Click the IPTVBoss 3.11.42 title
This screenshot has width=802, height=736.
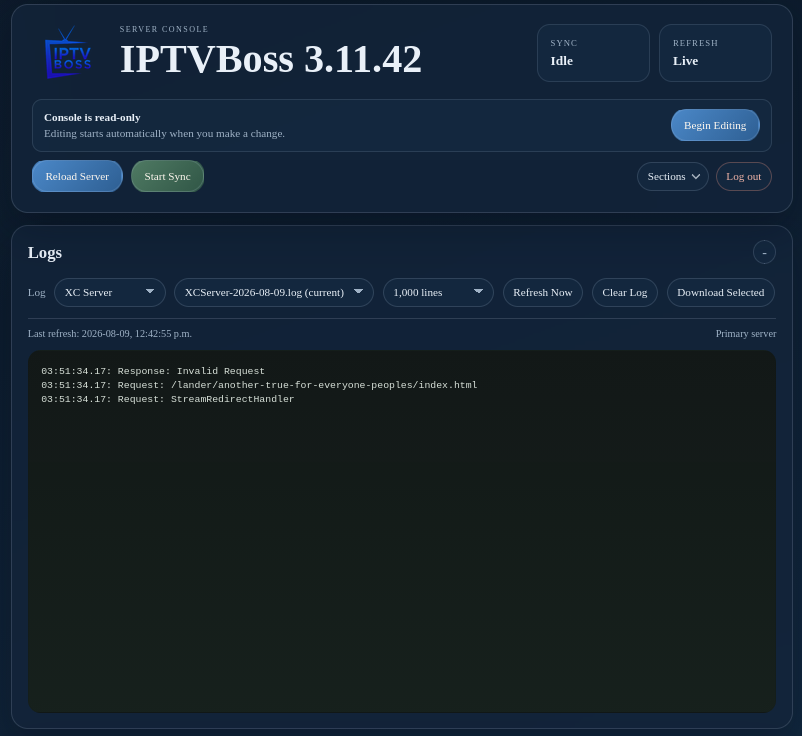click(271, 59)
